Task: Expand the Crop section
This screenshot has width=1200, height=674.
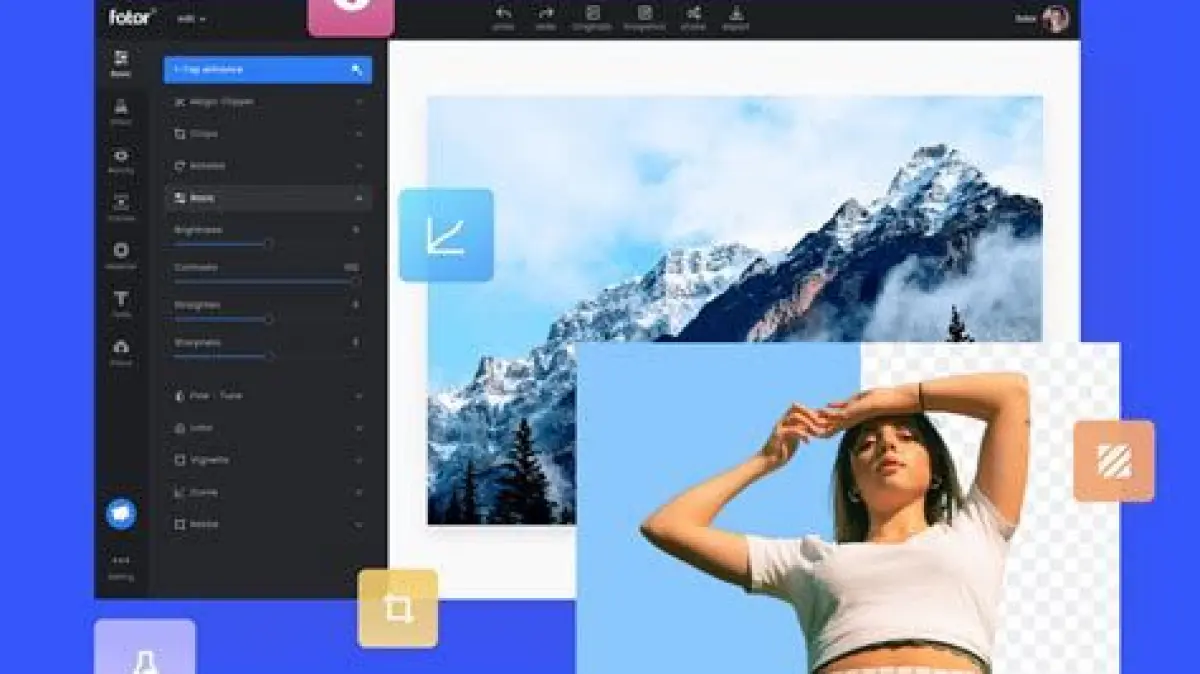Action: click(267, 134)
